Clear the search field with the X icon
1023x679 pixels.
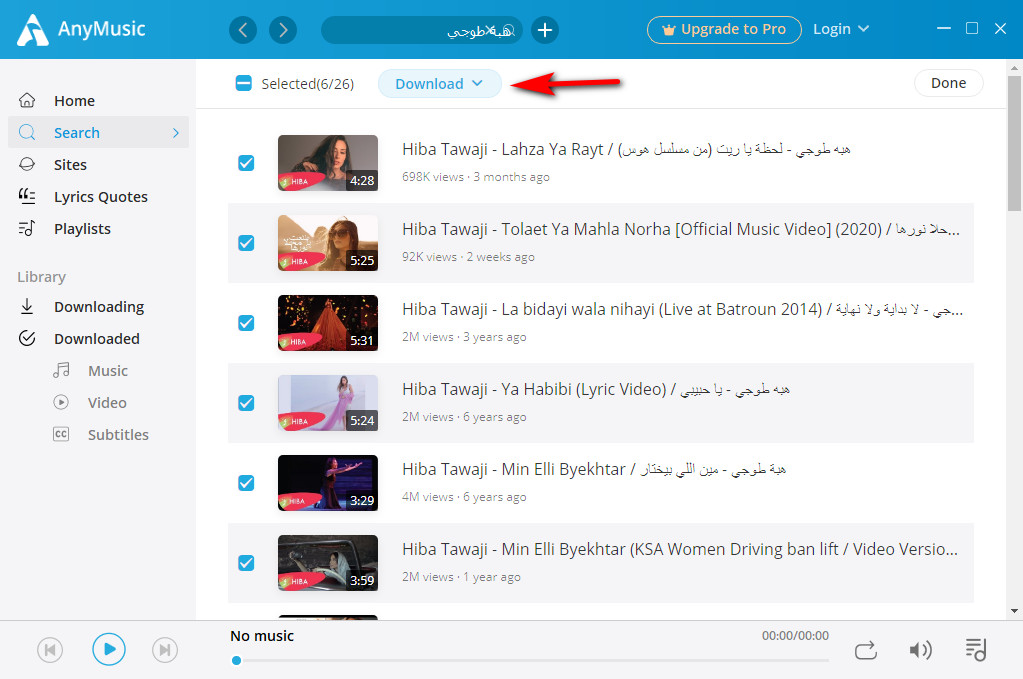tap(489, 30)
